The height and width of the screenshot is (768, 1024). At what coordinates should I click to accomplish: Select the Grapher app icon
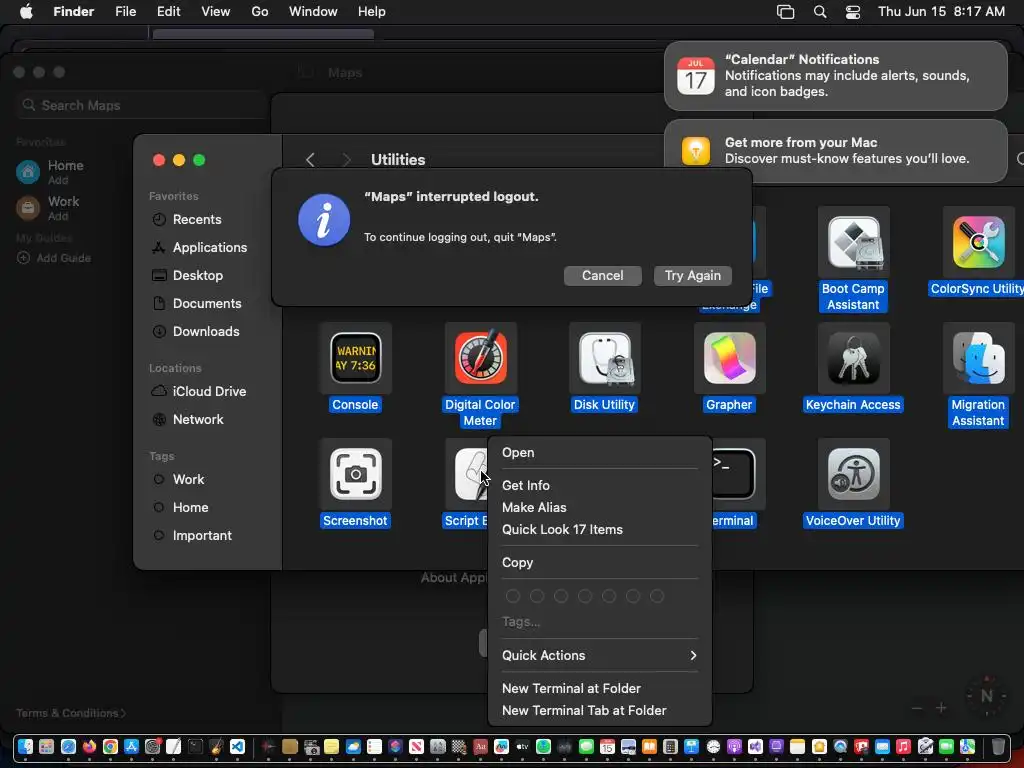[x=729, y=358]
